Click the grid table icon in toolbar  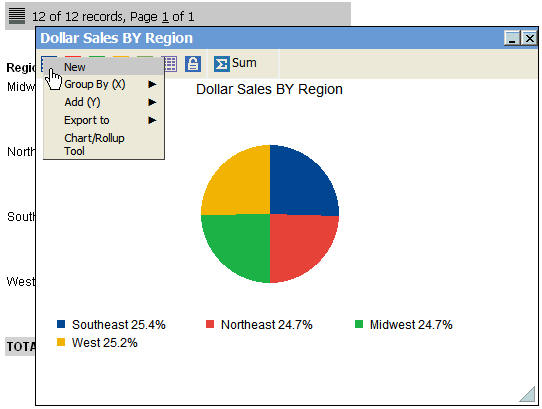coord(171,64)
